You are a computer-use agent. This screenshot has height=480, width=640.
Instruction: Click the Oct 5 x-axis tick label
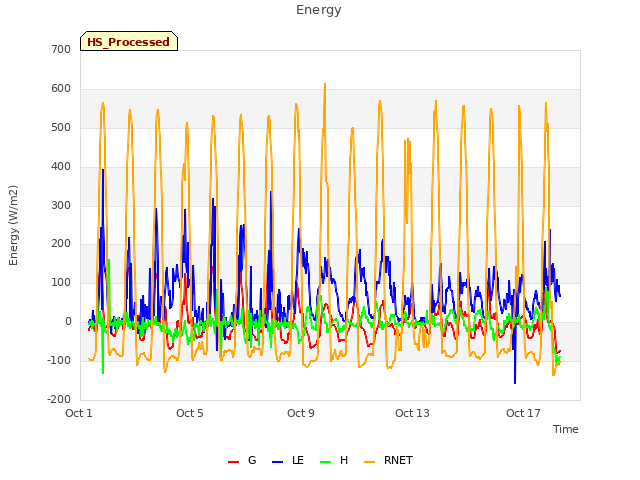190,413
